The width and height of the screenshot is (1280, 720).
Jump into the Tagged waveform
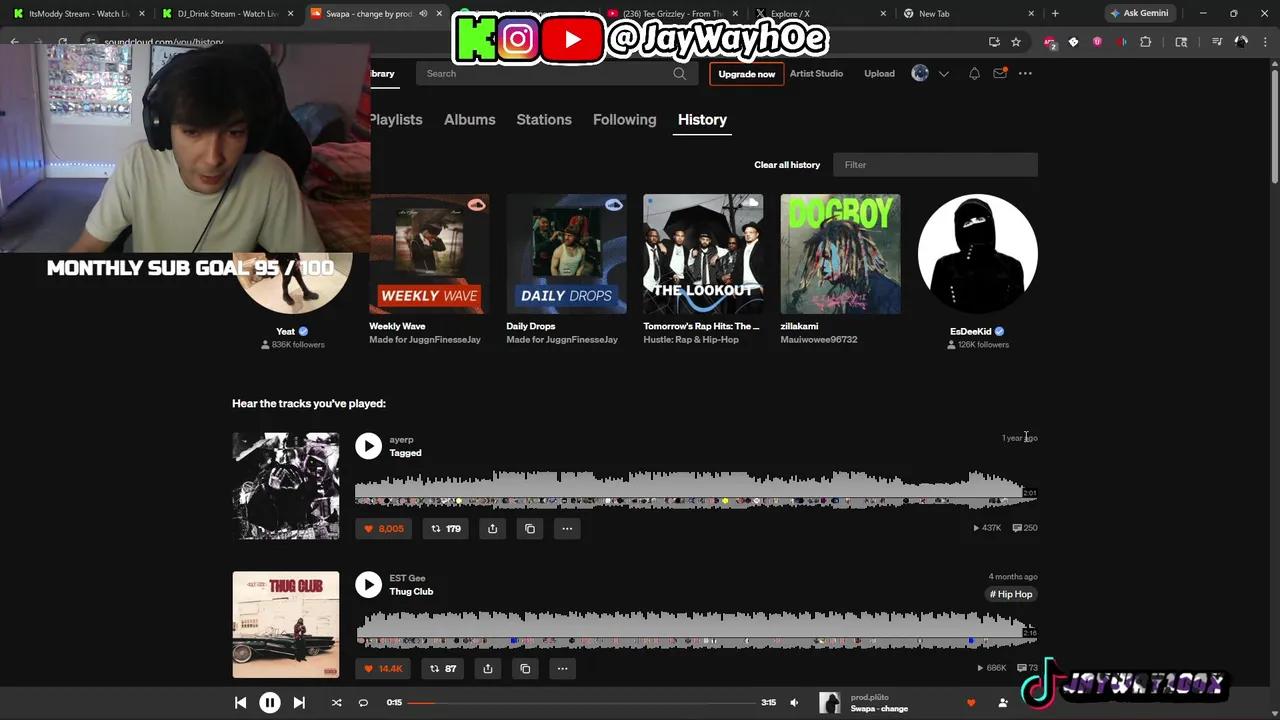point(696,489)
